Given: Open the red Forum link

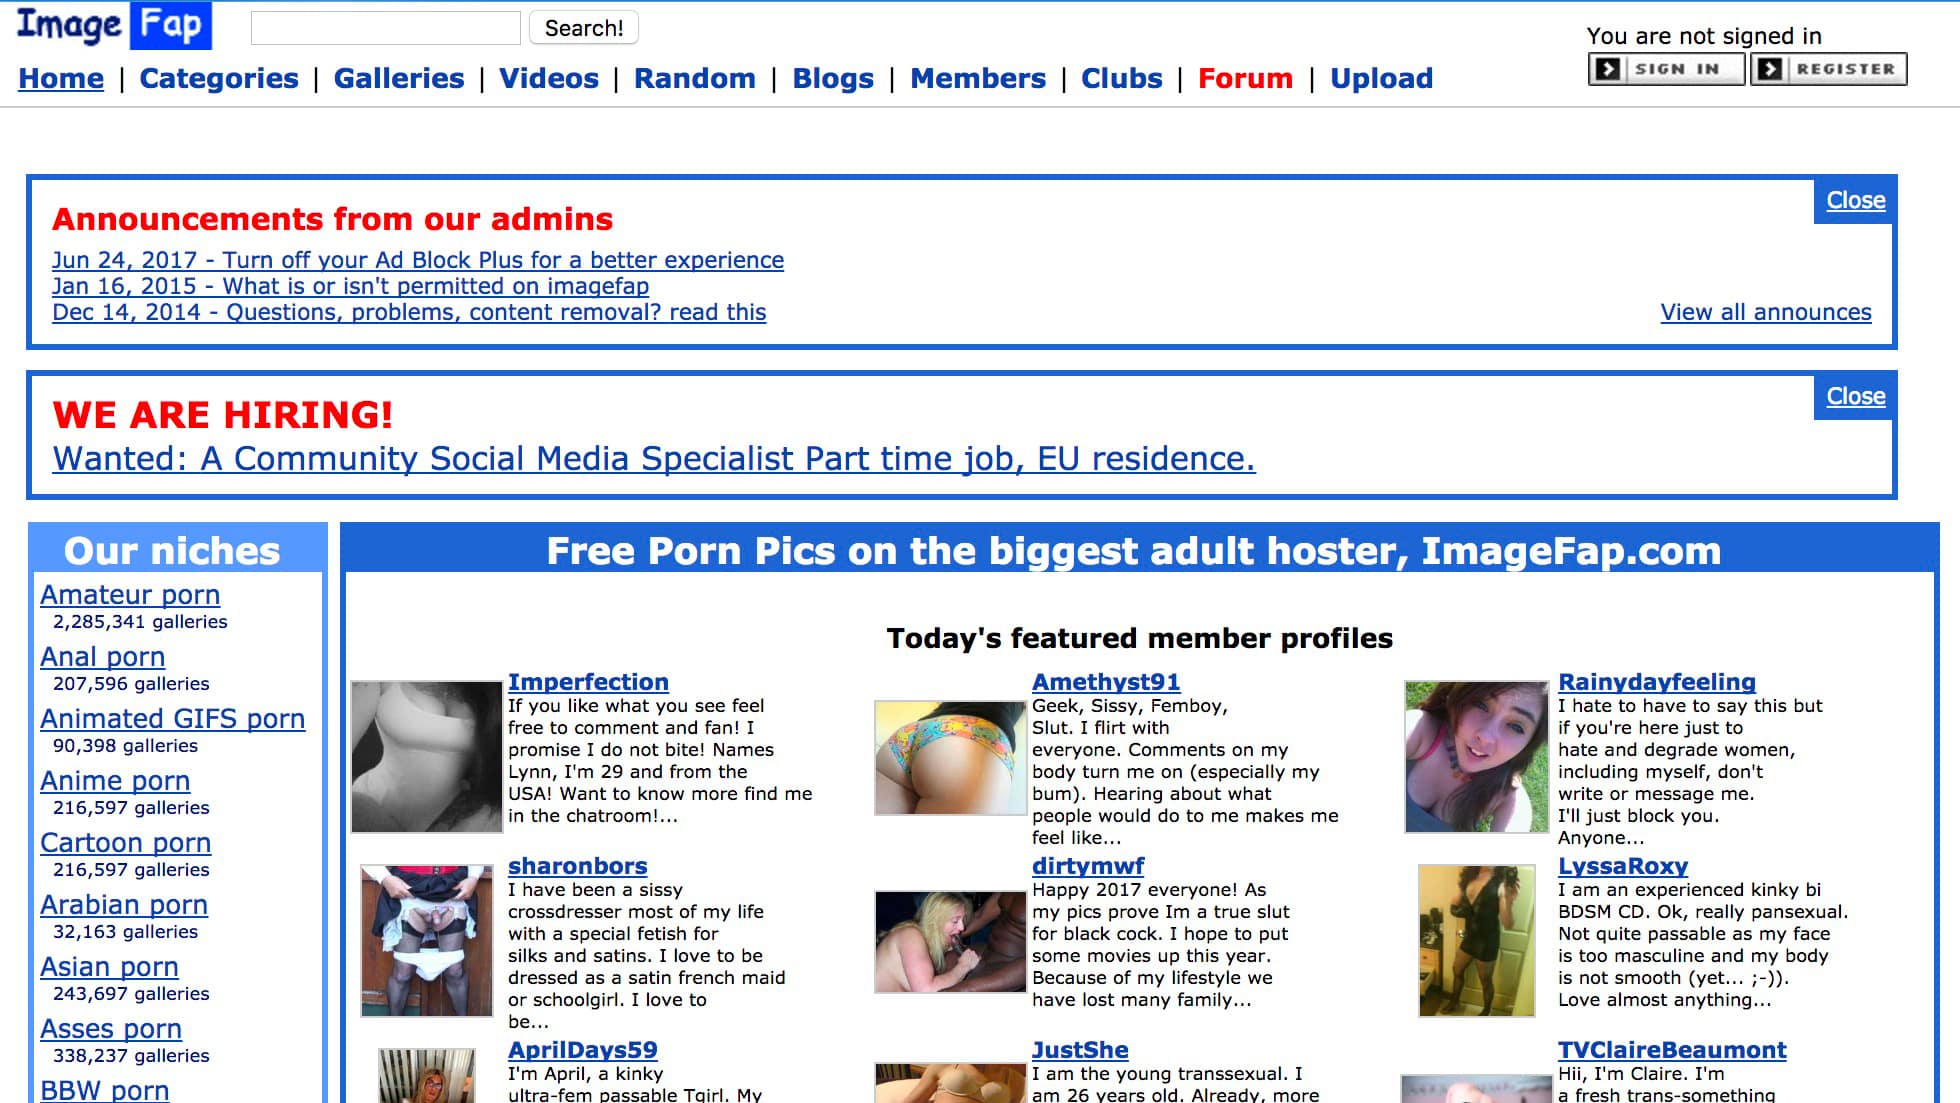Looking at the screenshot, I should tap(1245, 78).
